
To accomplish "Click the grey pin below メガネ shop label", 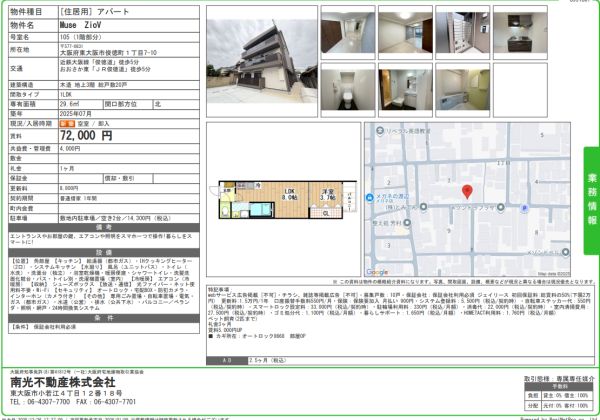I will click(x=407, y=222).
